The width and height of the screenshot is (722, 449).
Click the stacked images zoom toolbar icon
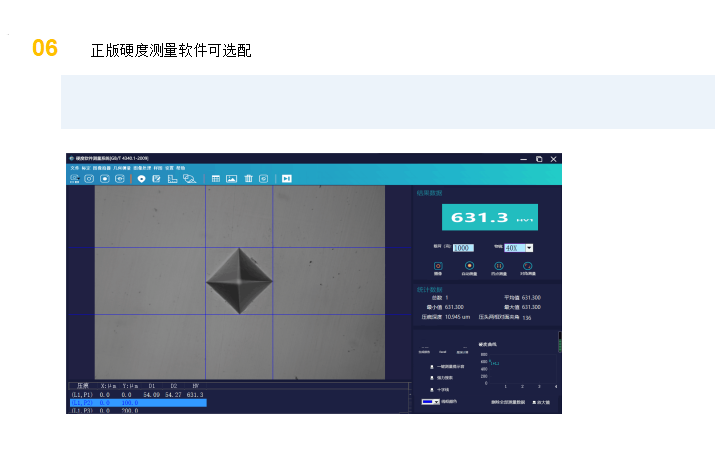[189, 179]
